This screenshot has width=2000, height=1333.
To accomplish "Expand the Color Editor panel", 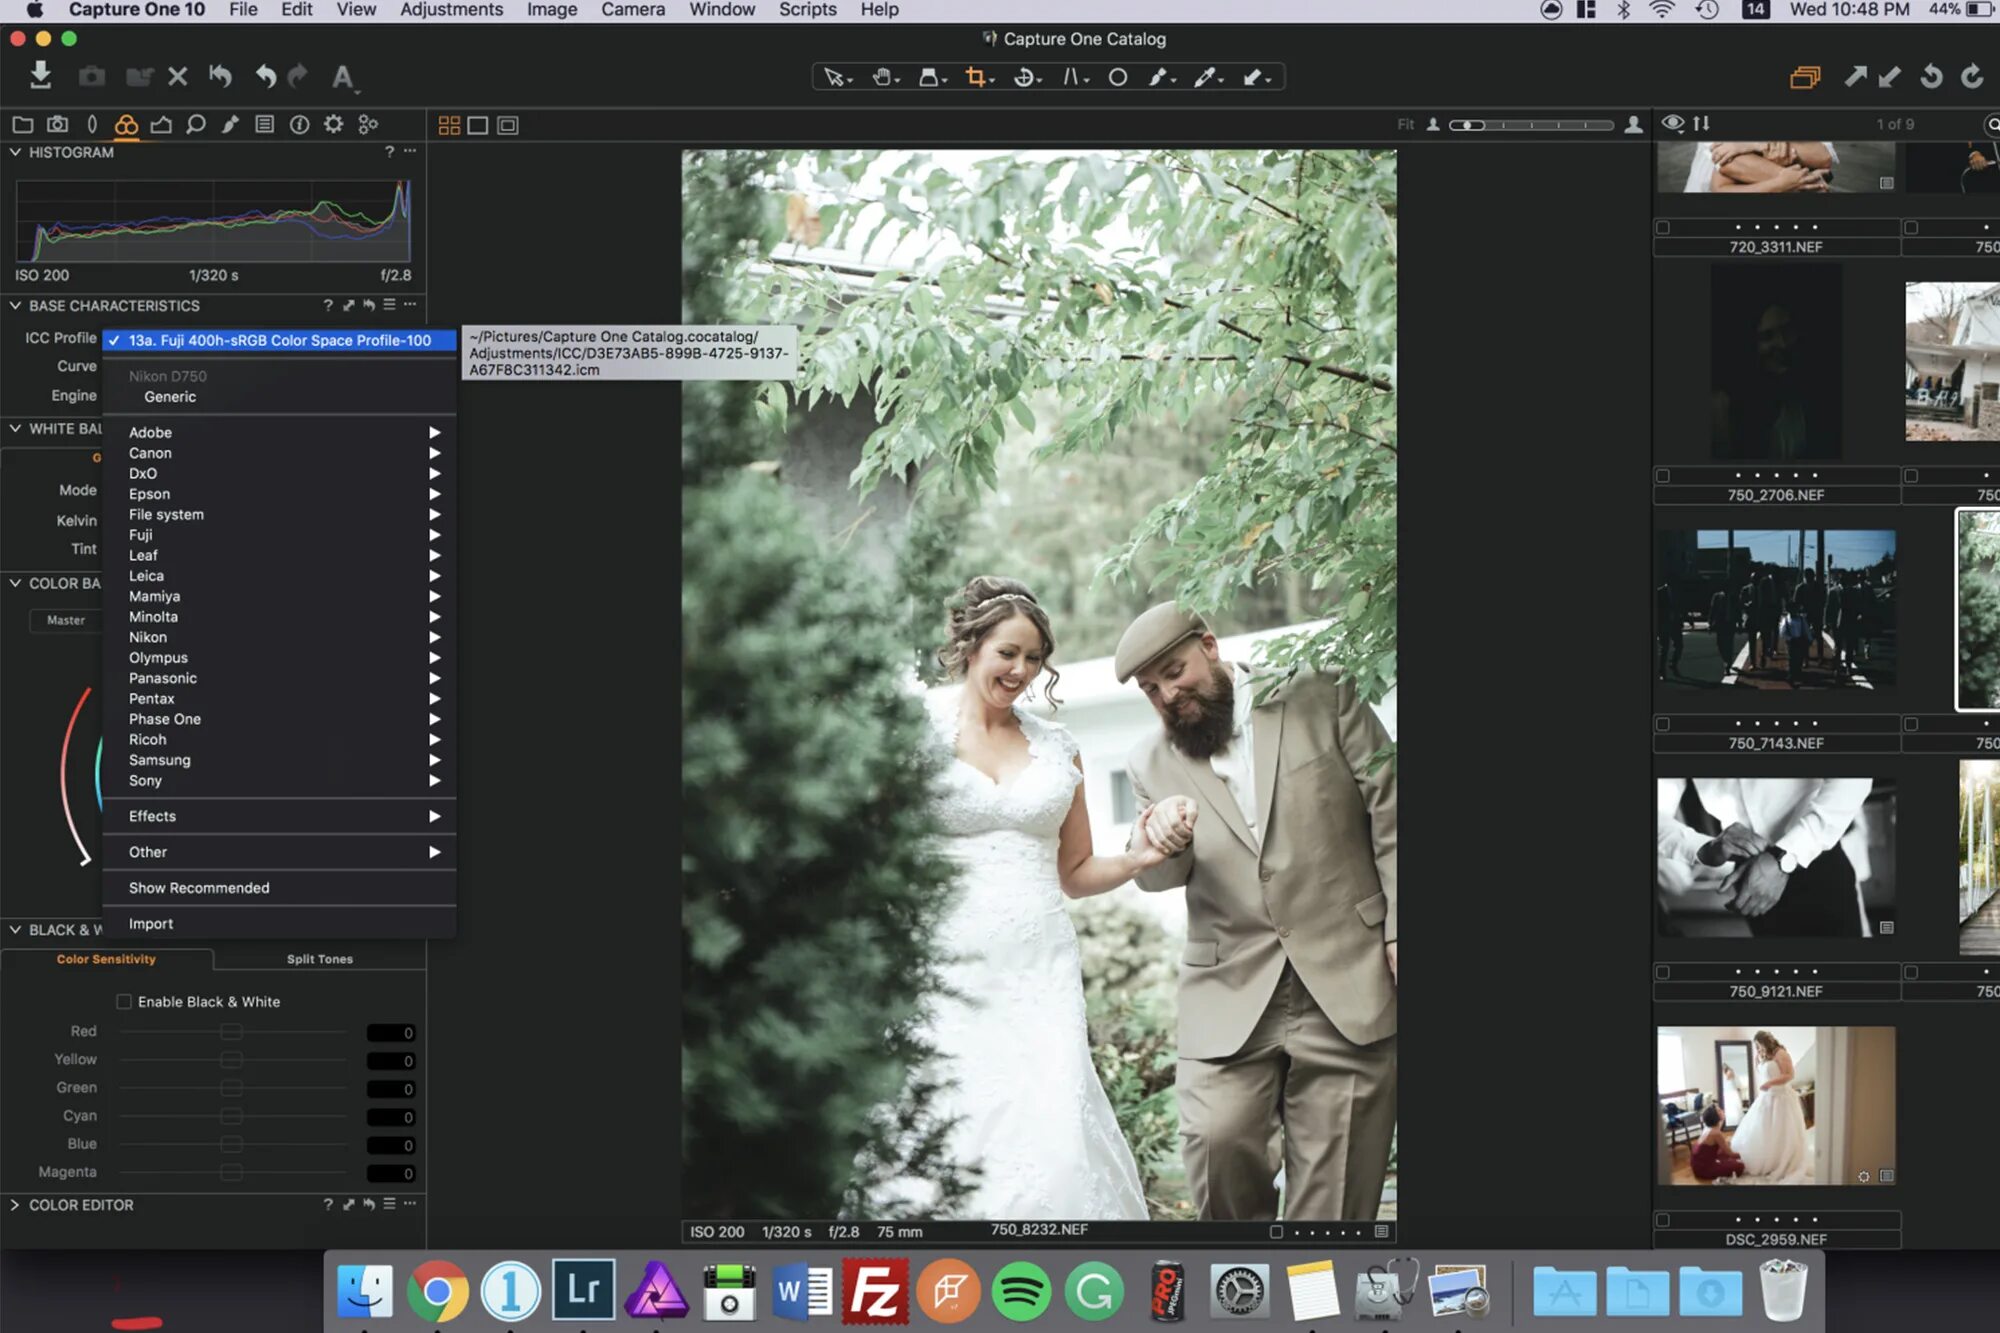I will pyautogui.click(x=15, y=1205).
